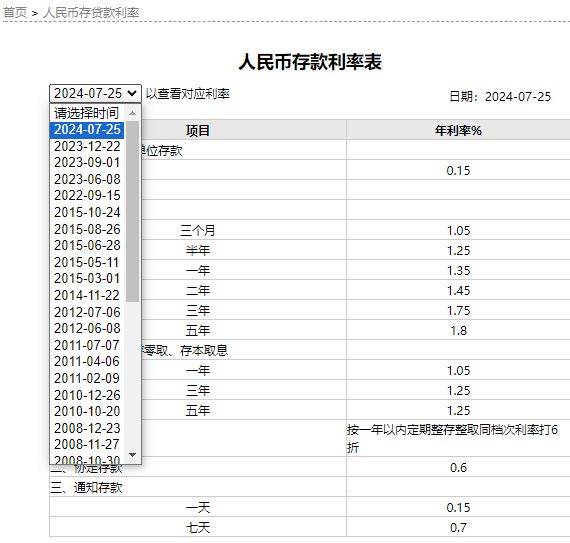The image size is (570, 543).
Task: Click the scroll up arrow in date list
Action: (x=133, y=113)
